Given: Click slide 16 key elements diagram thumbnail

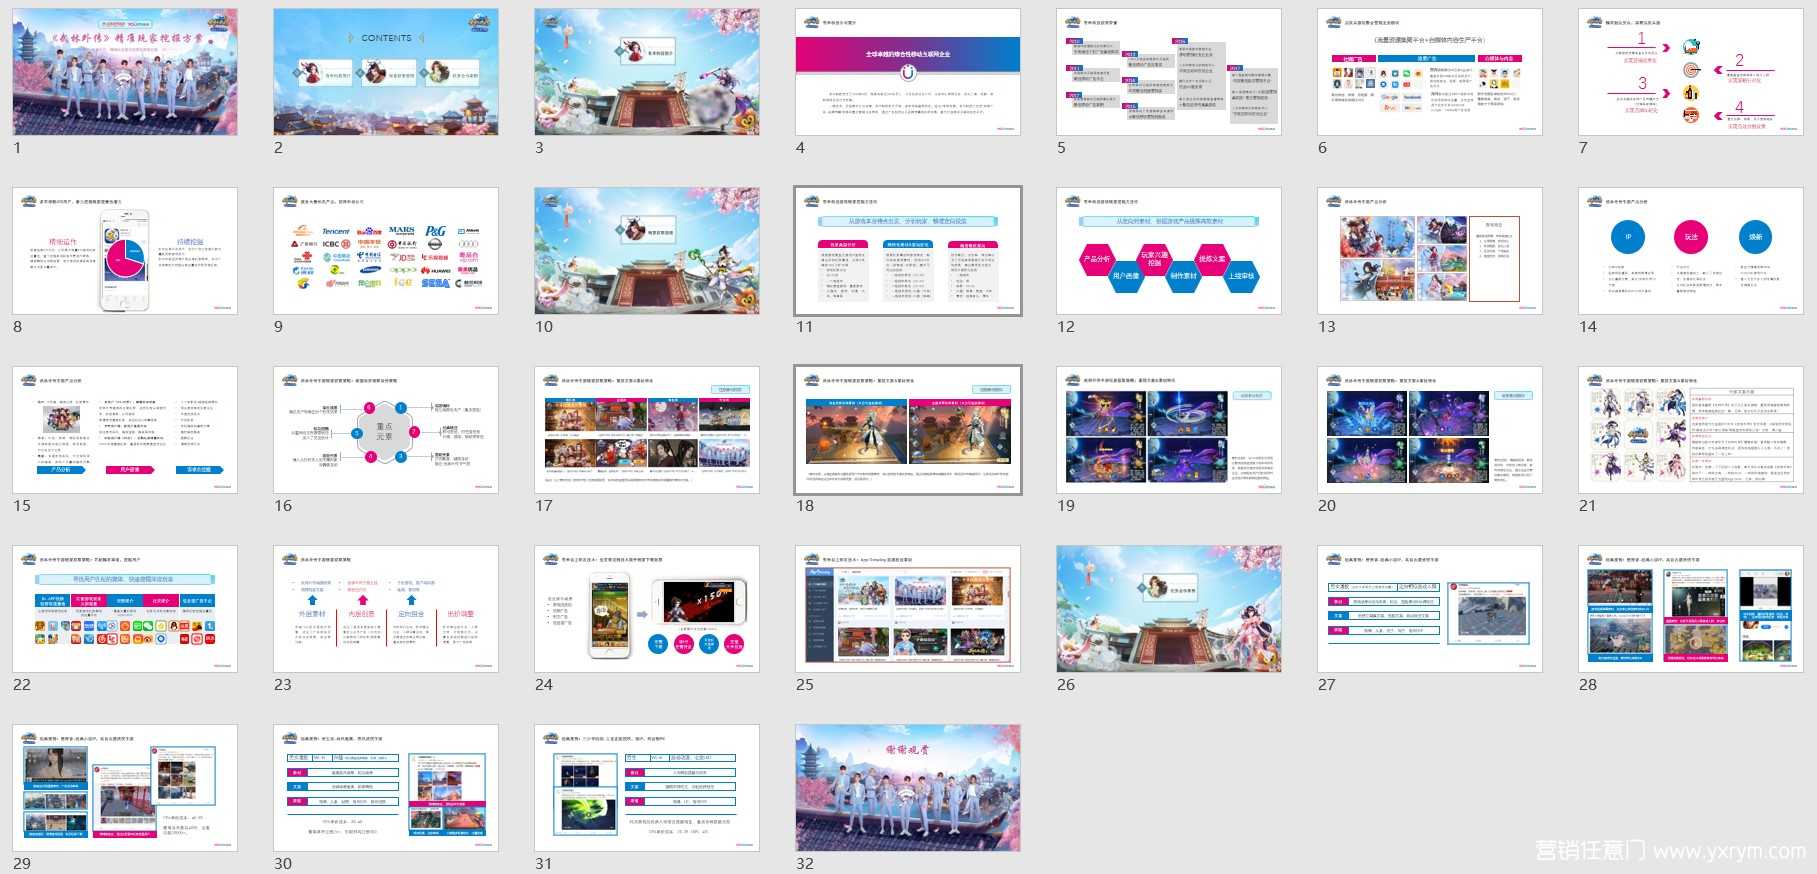Looking at the screenshot, I should (386, 430).
